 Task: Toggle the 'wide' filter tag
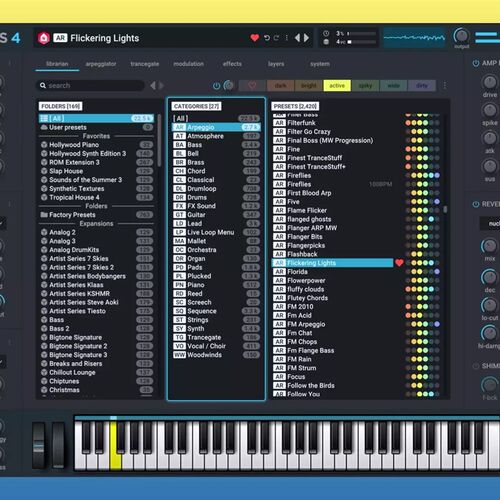point(393,86)
